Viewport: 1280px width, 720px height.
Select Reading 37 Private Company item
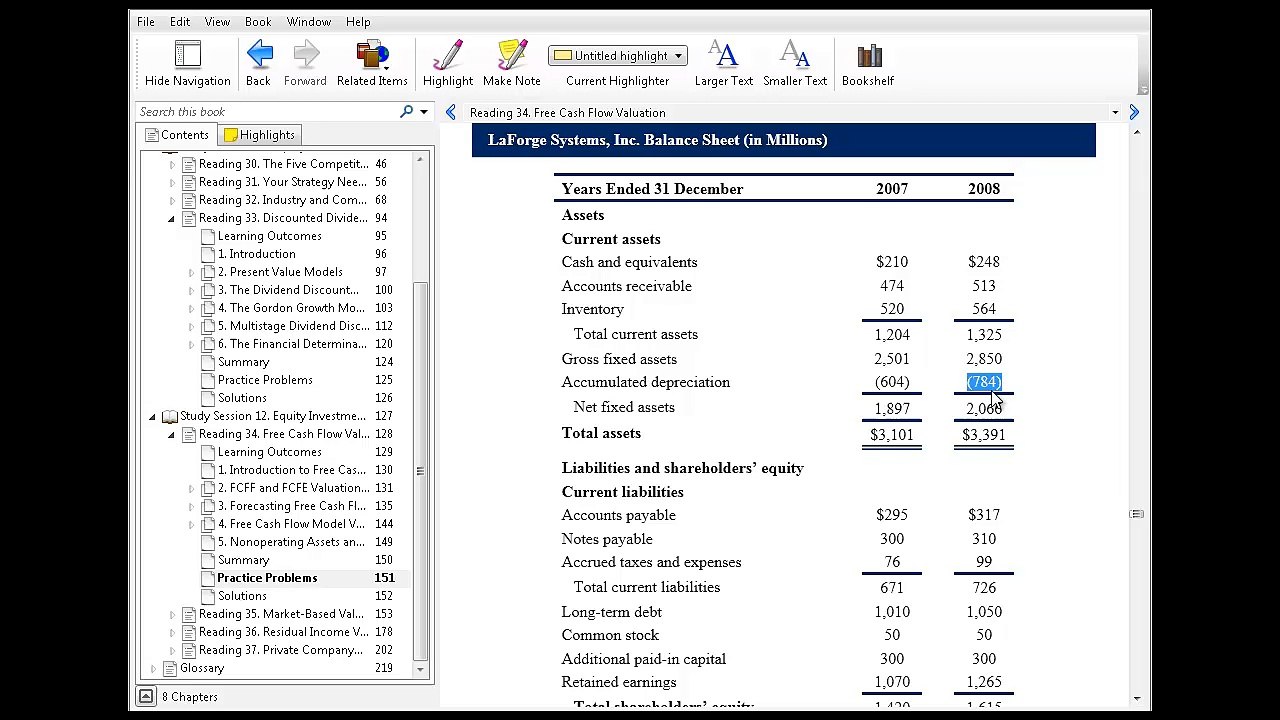coord(281,650)
